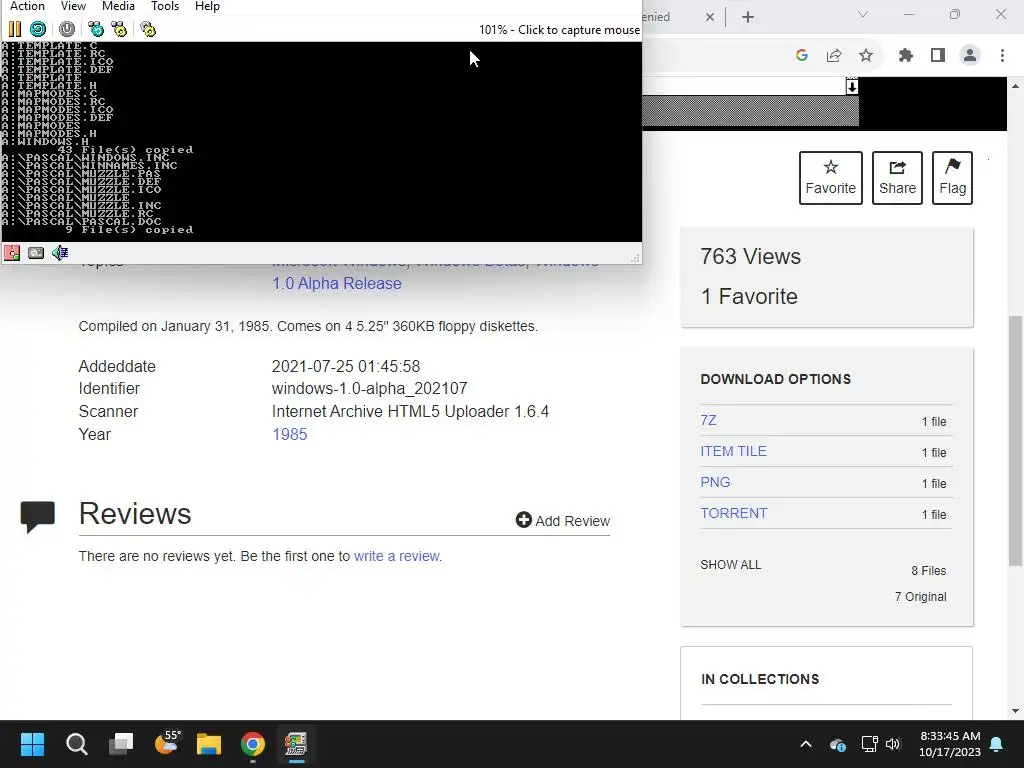Pause the emulator with the pause icon
Image resolution: width=1024 pixels, height=768 pixels.
coord(14,29)
